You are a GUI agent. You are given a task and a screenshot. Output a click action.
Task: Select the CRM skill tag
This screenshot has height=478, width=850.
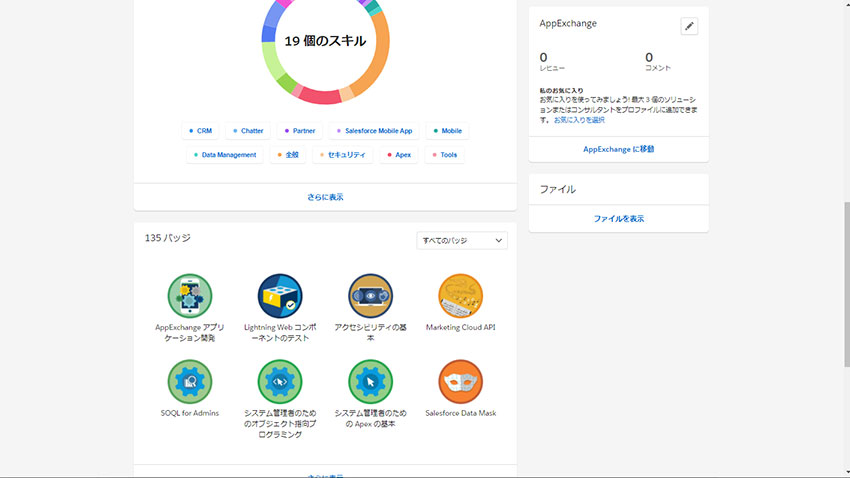tap(200, 131)
